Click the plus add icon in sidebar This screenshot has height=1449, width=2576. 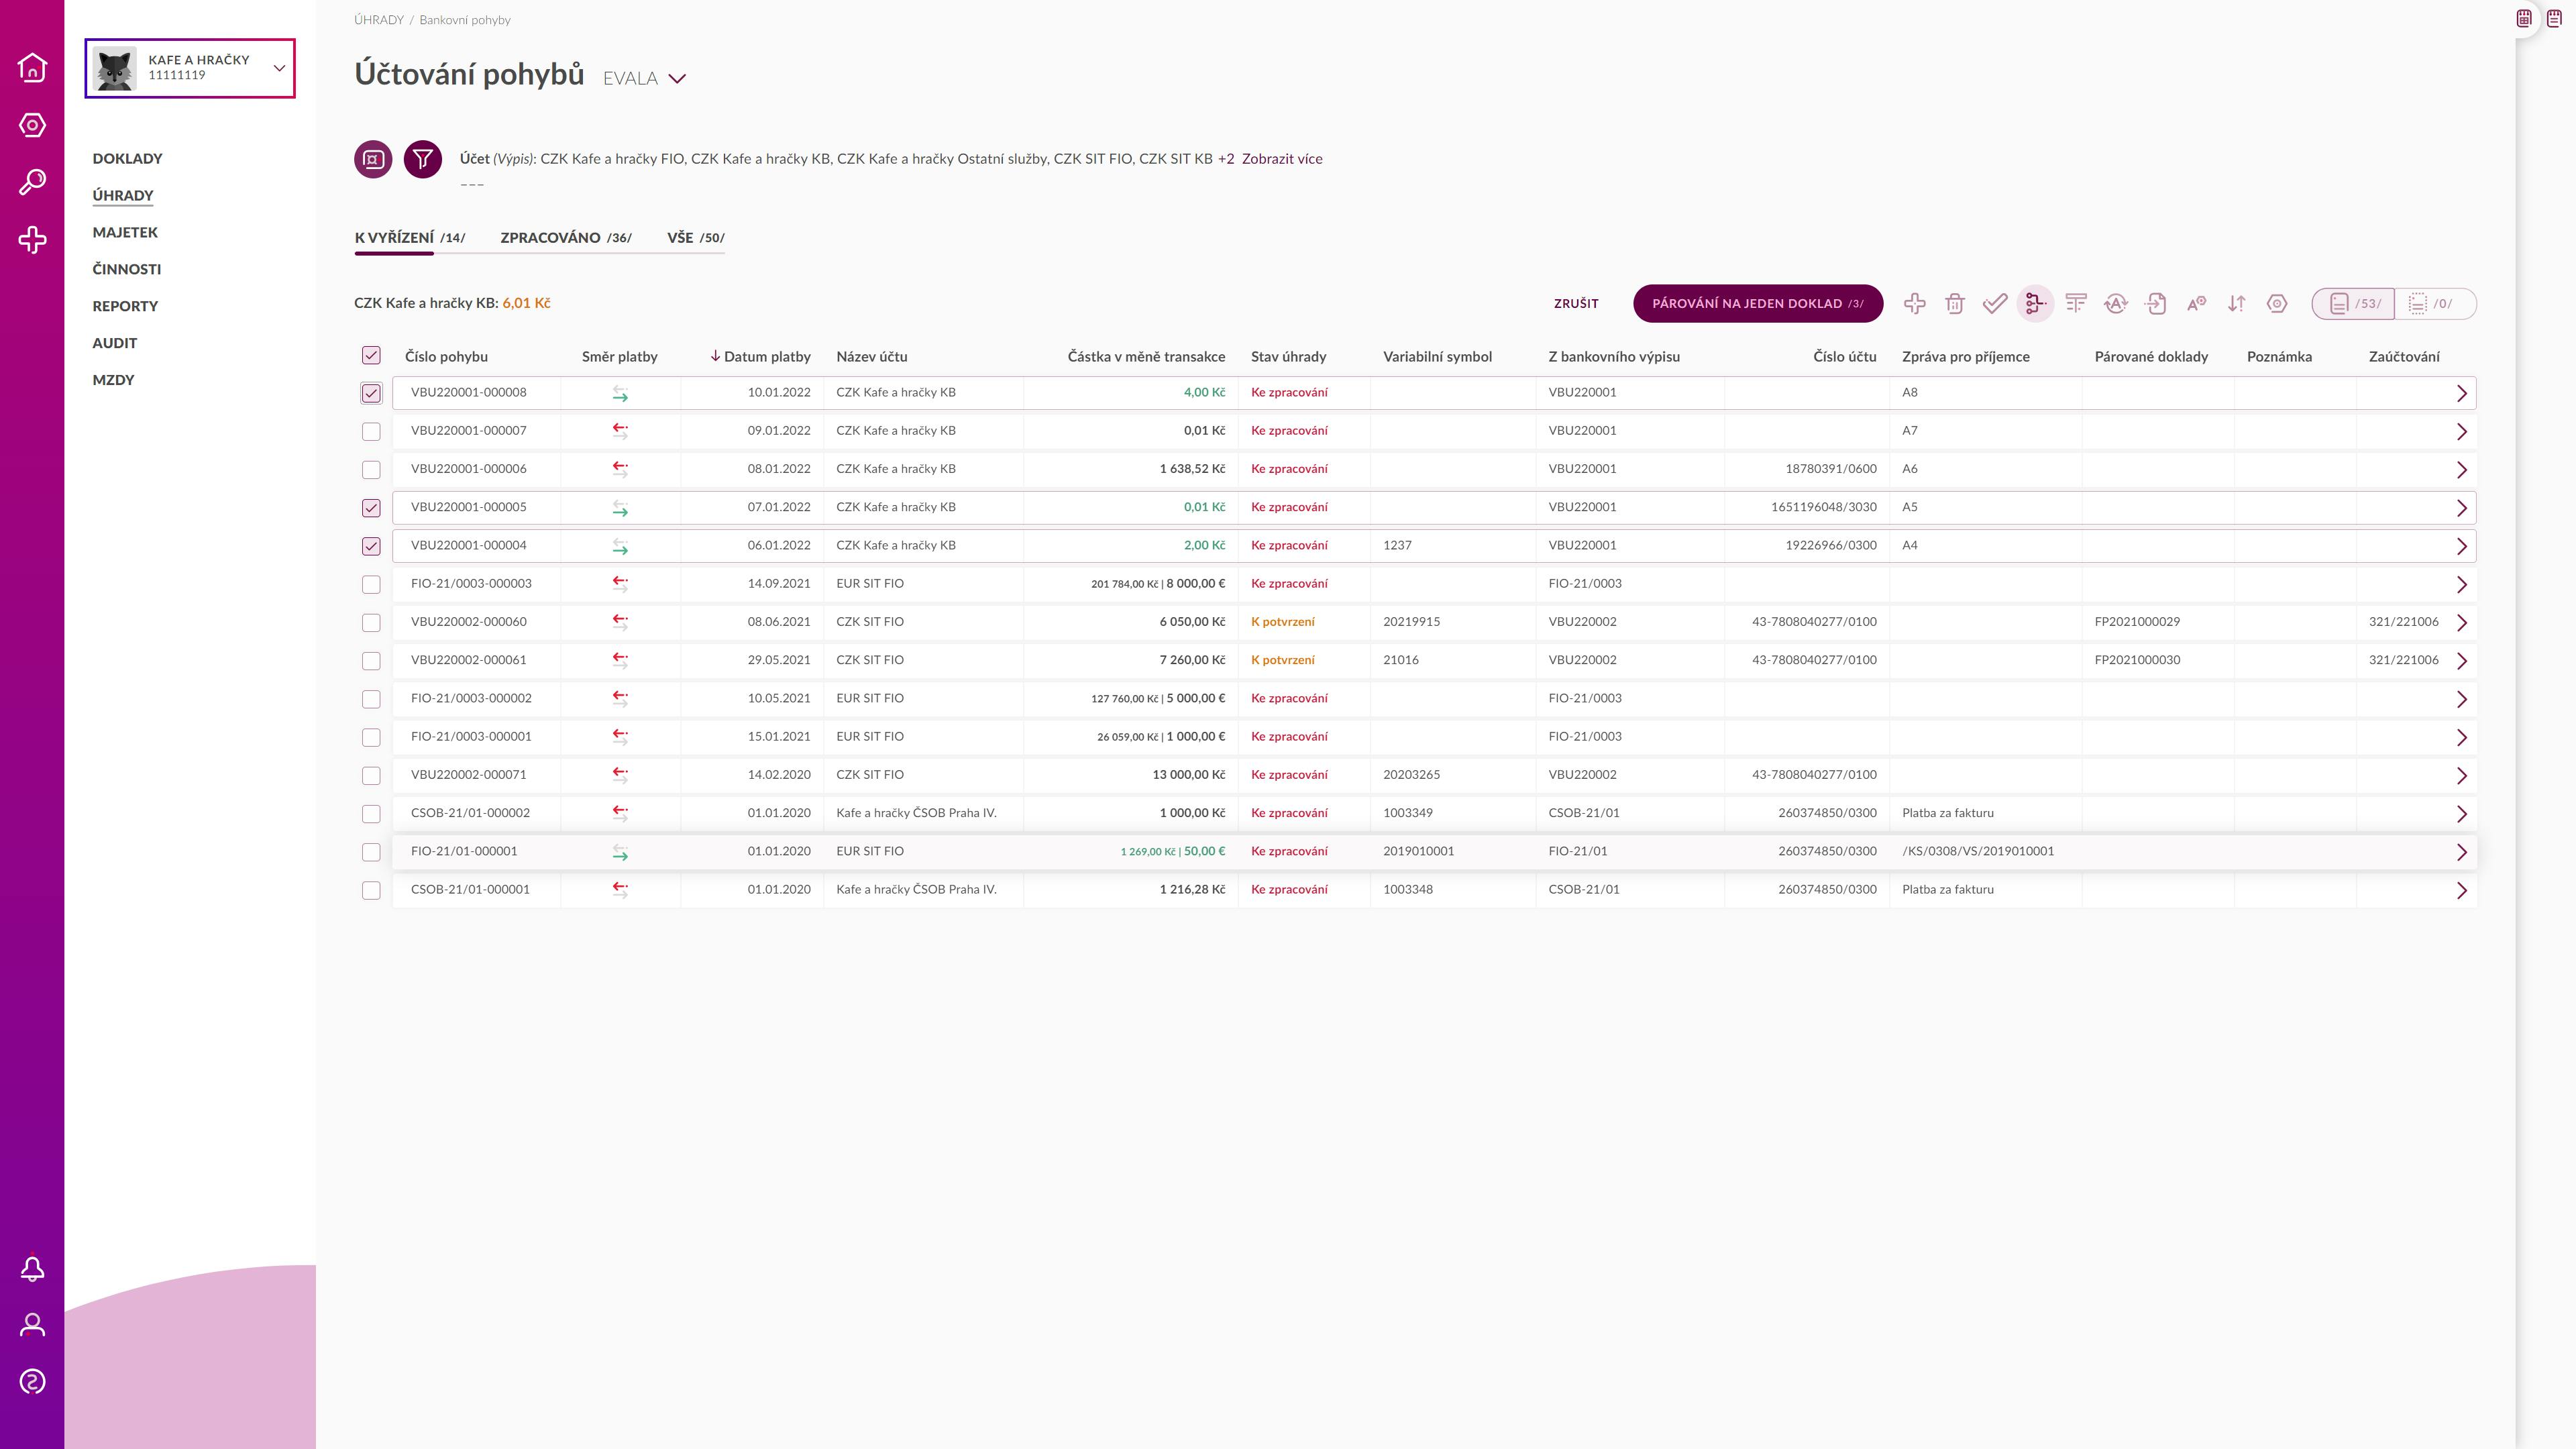pyautogui.click(x=32, y=240)
